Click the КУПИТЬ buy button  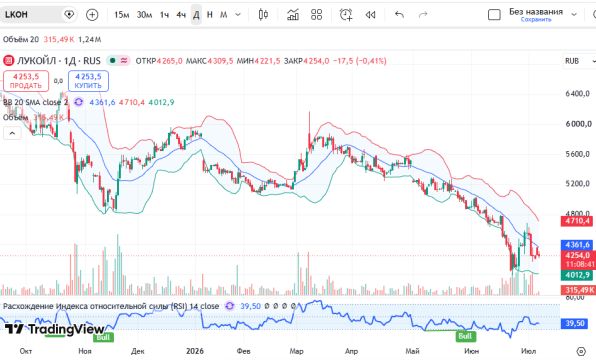[88, 81]
